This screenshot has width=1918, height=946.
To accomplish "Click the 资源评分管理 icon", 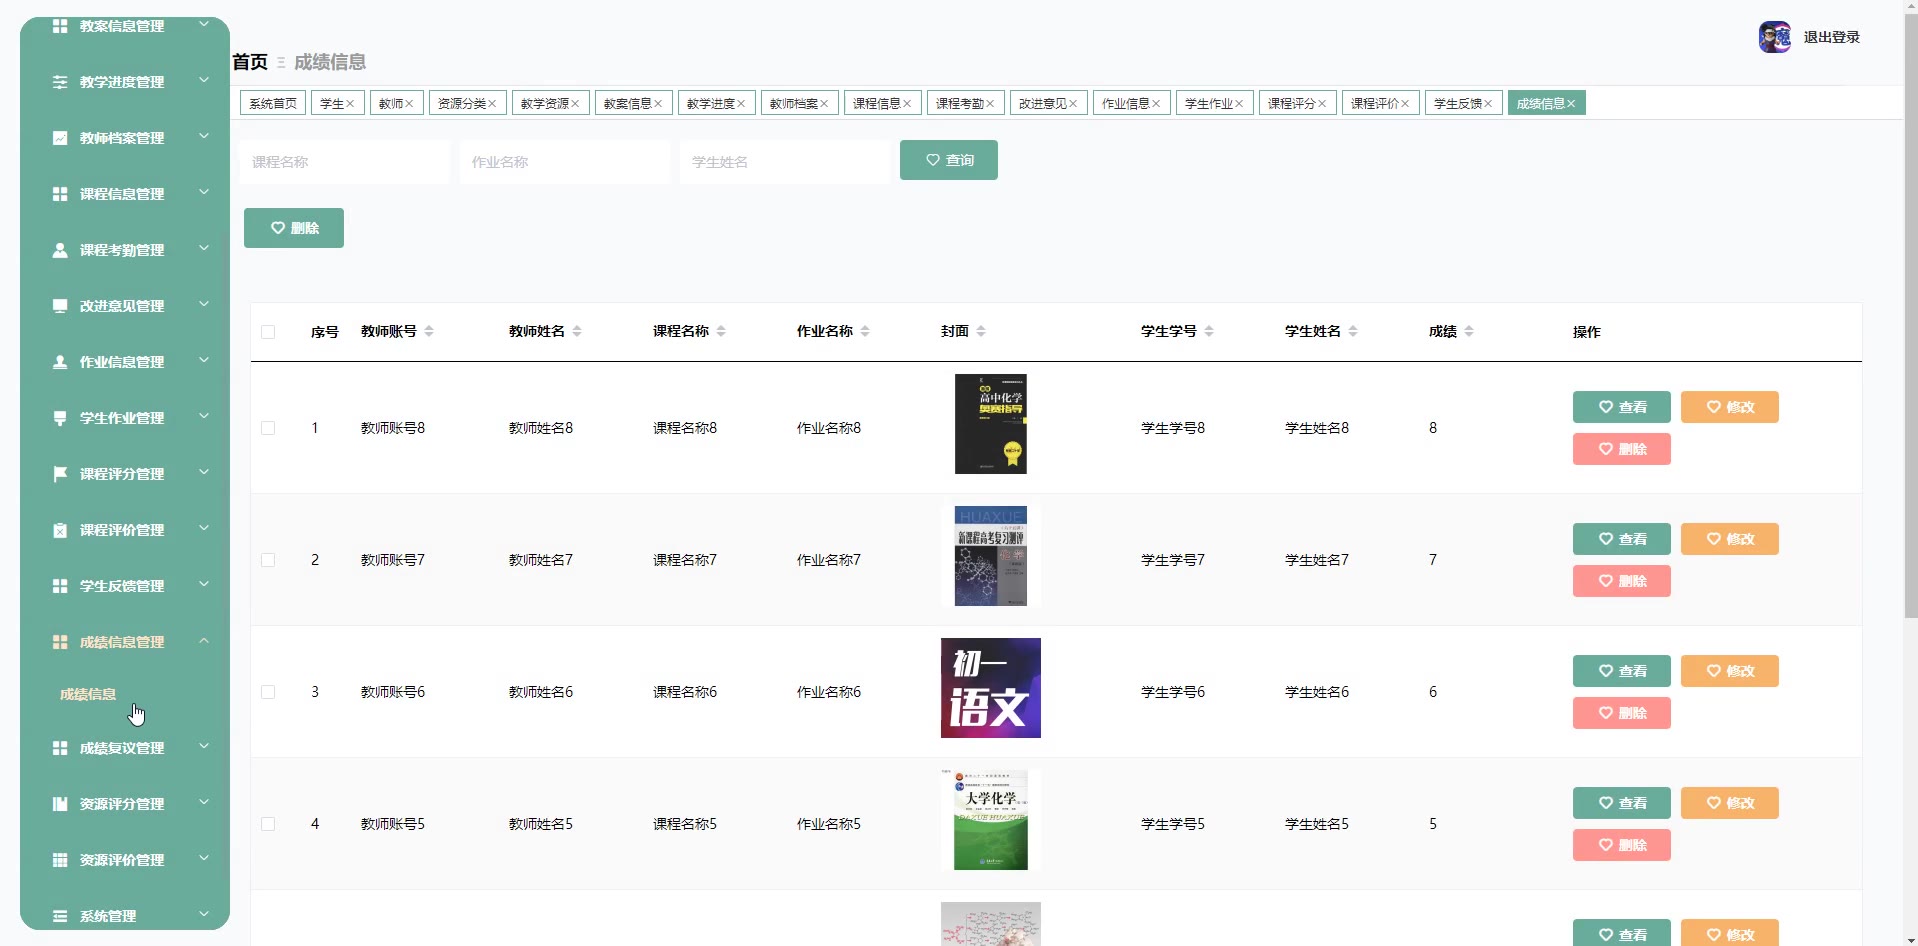I will coord(60,804).
